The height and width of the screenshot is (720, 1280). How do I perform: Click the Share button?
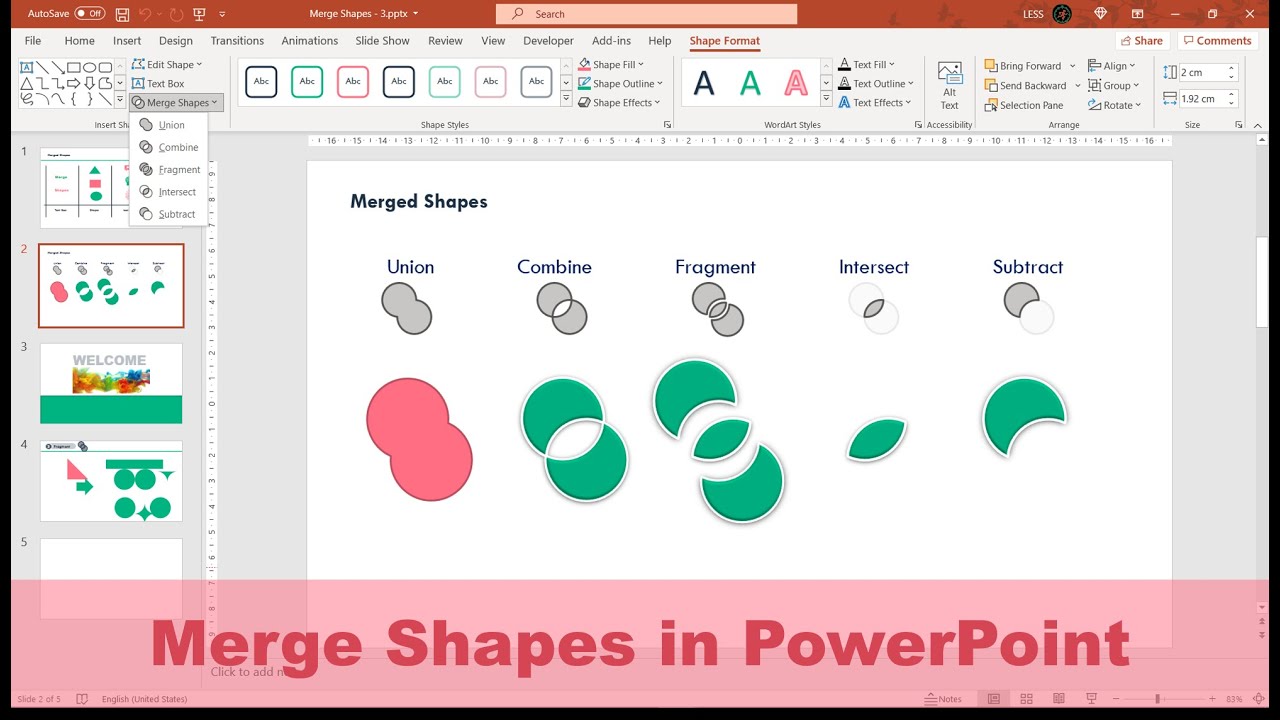click(1141, 41)
